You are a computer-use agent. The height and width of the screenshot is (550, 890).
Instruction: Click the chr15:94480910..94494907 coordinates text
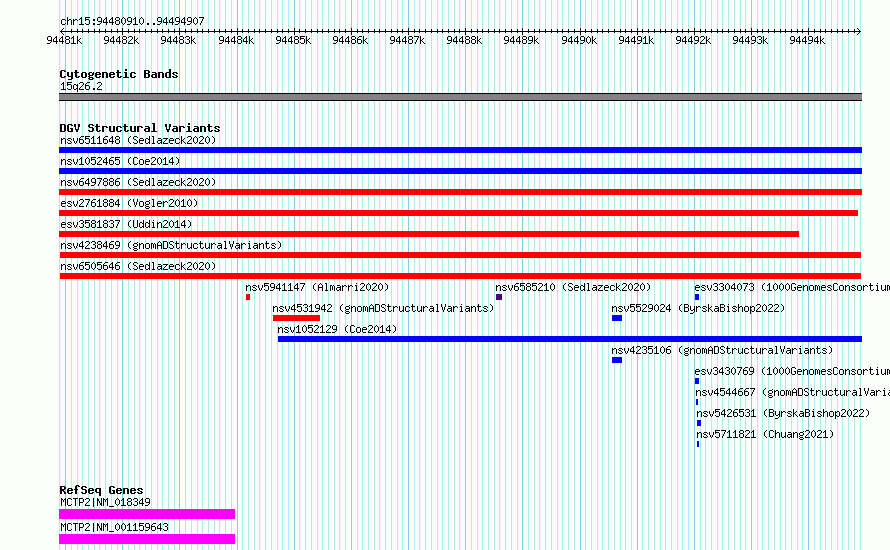coord(132,22)
